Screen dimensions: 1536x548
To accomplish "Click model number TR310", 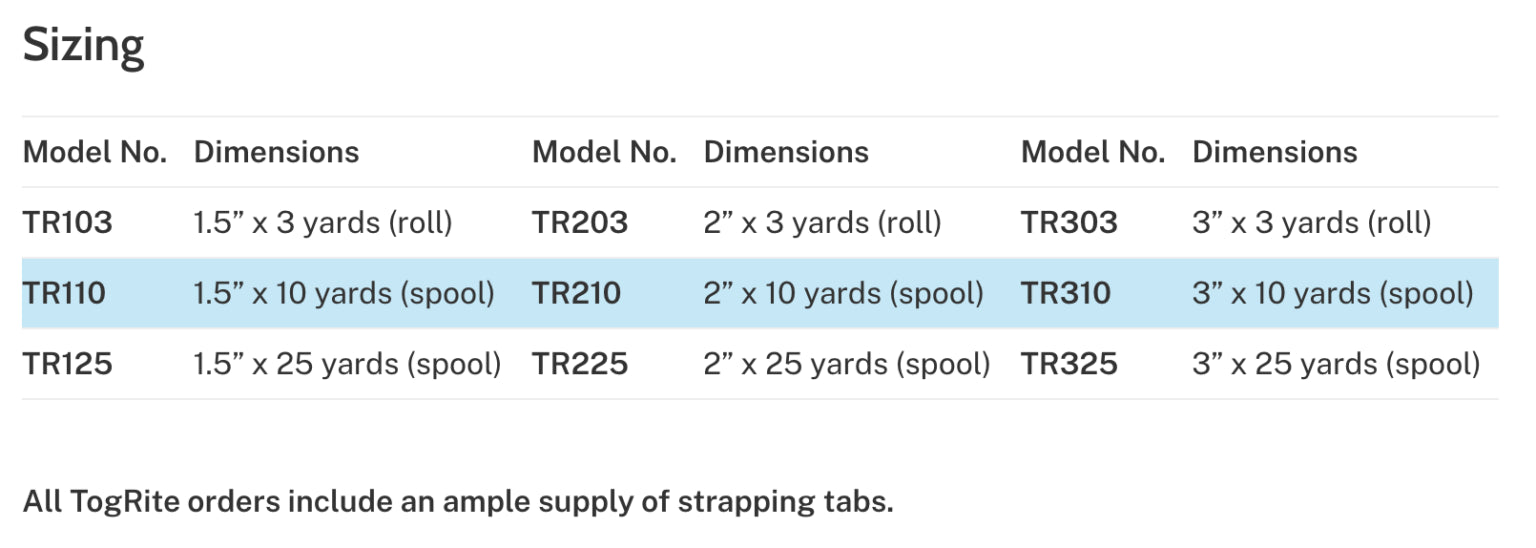I will click(1066, 293).
